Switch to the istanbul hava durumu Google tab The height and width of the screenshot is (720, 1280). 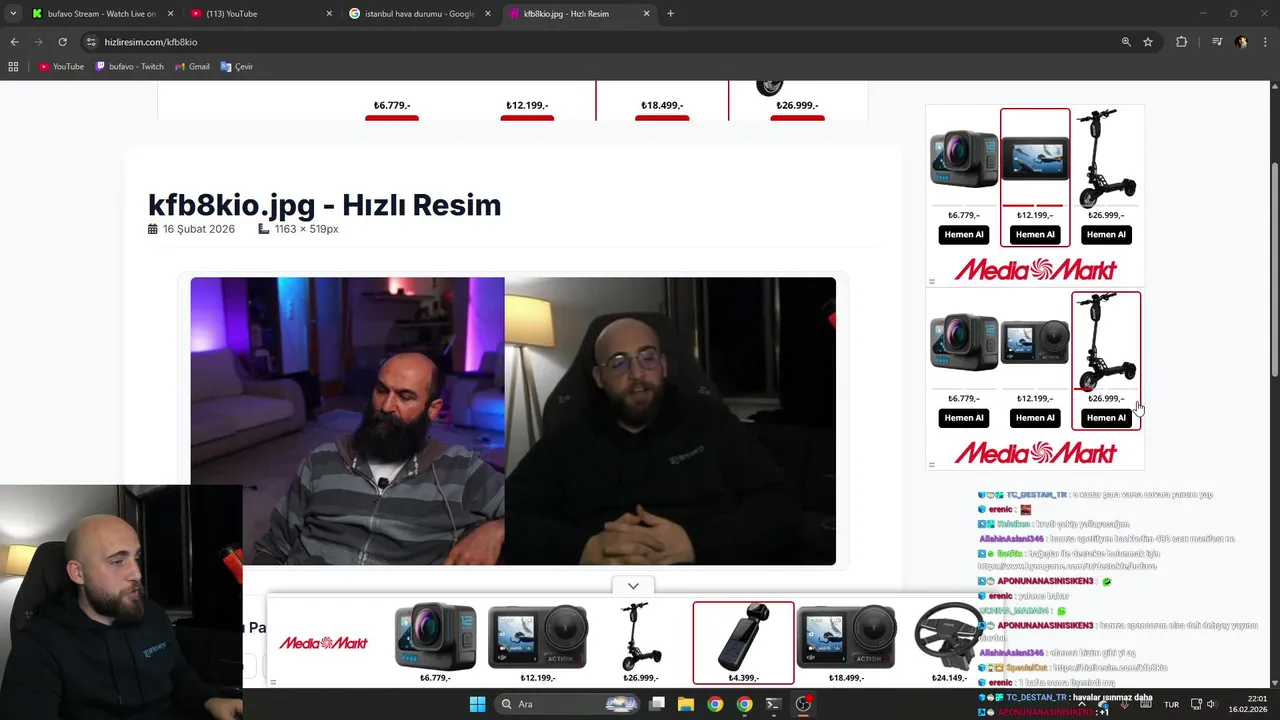[420, 14]
